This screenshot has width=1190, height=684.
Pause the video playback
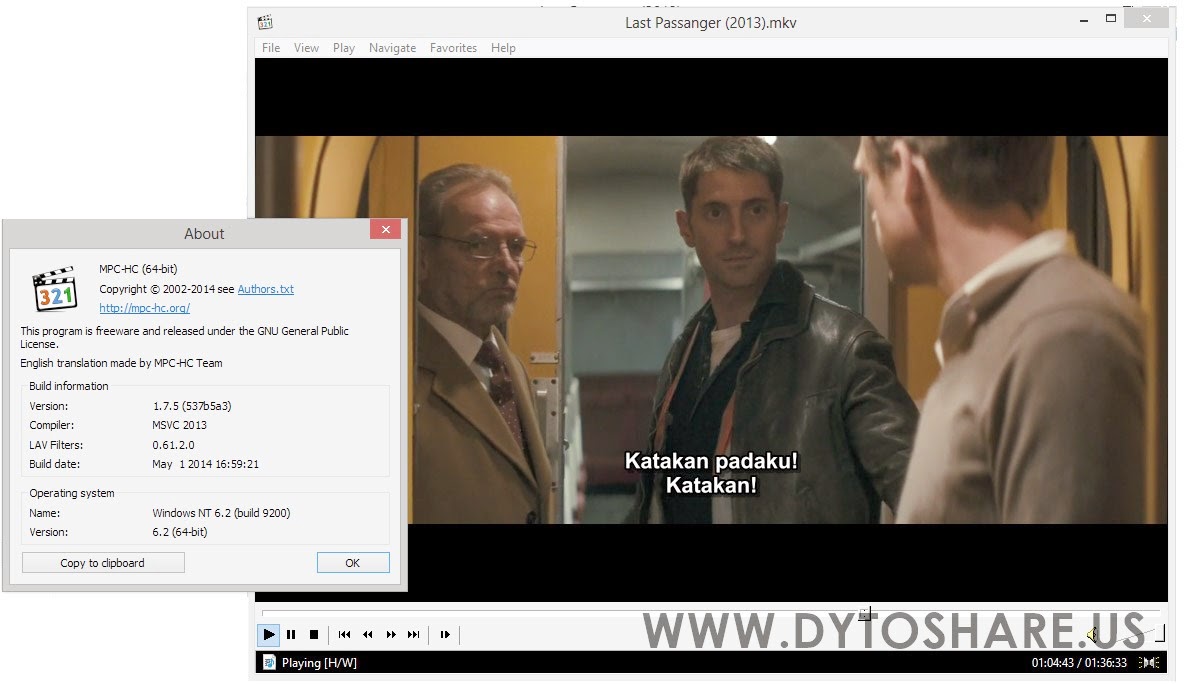pyautogui.click(x=291, y=635)
